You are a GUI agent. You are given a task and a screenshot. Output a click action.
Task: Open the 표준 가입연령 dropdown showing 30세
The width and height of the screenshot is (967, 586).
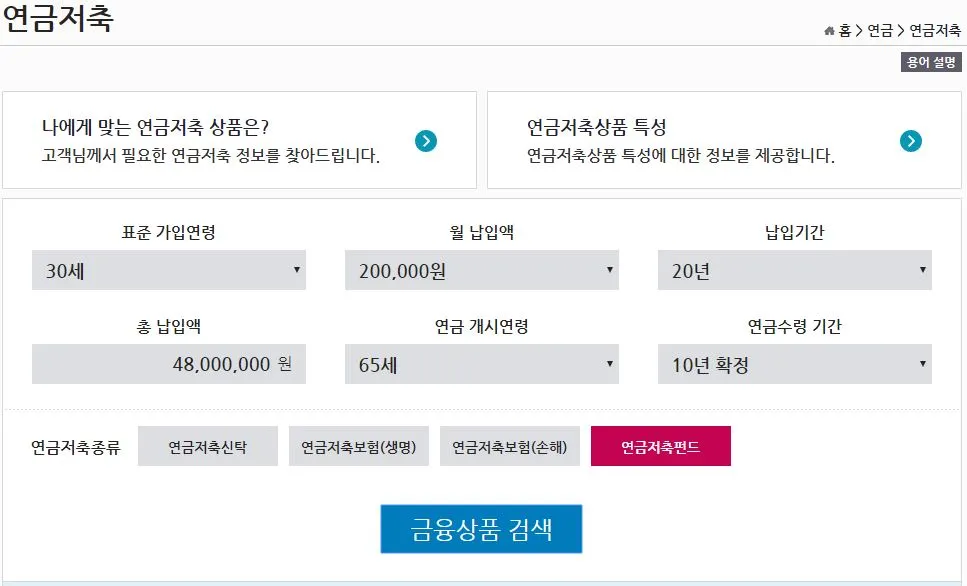coord(168,269)
